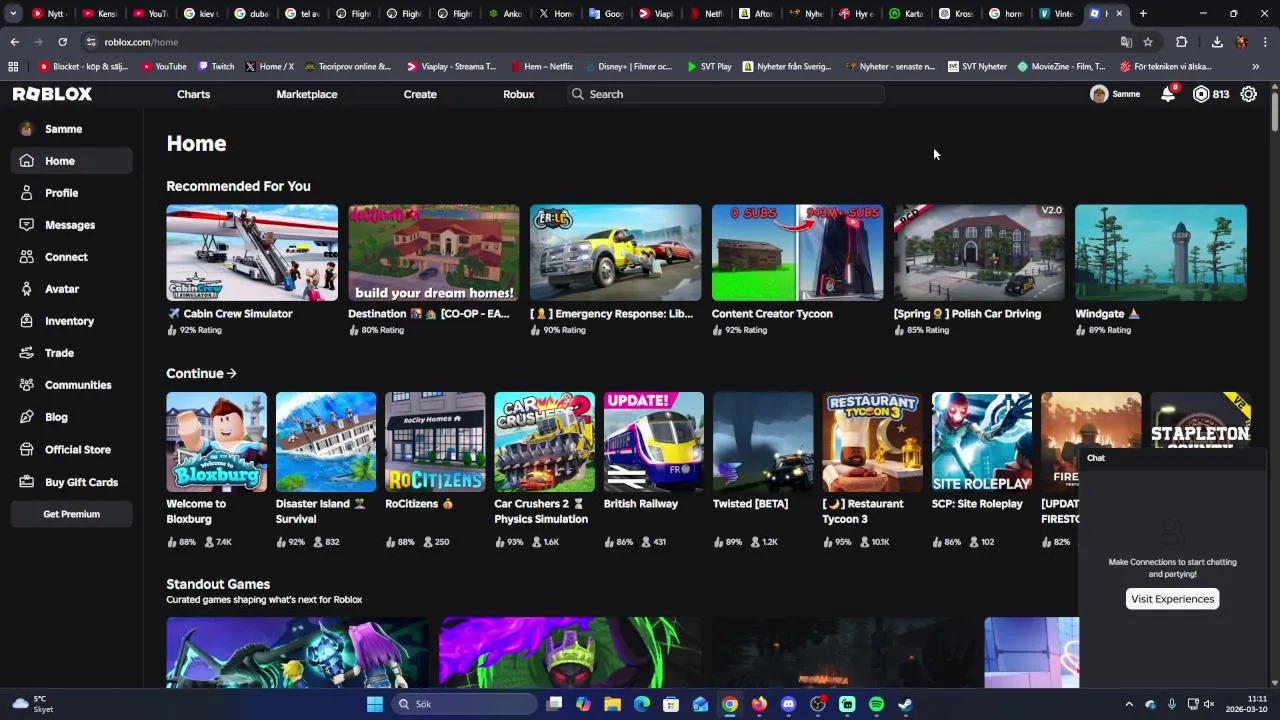Click the Home icon in sidebar
Viewport: 1280px width, 720px height.
[26, 161]
